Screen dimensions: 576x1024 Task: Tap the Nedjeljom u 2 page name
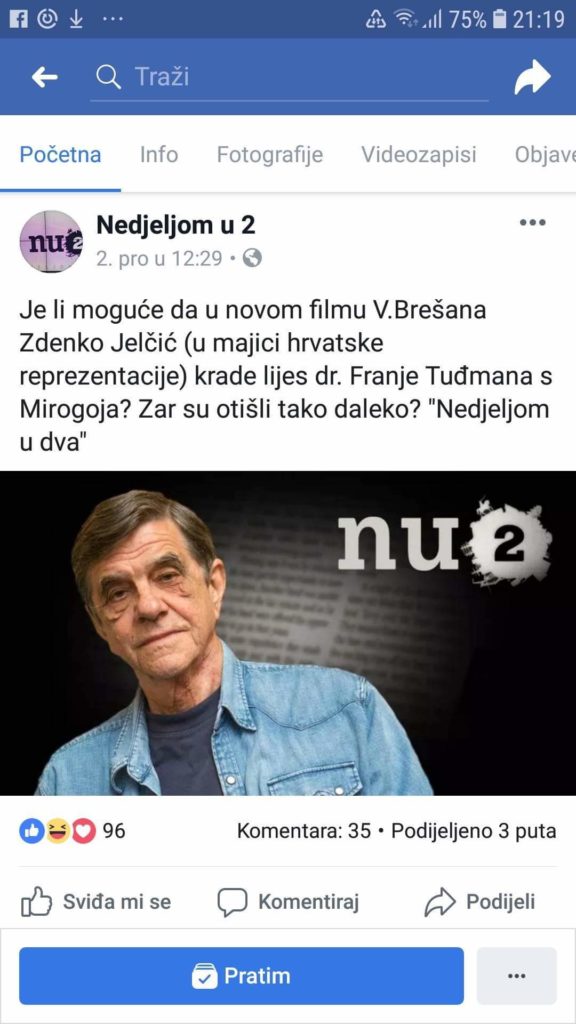176,225
